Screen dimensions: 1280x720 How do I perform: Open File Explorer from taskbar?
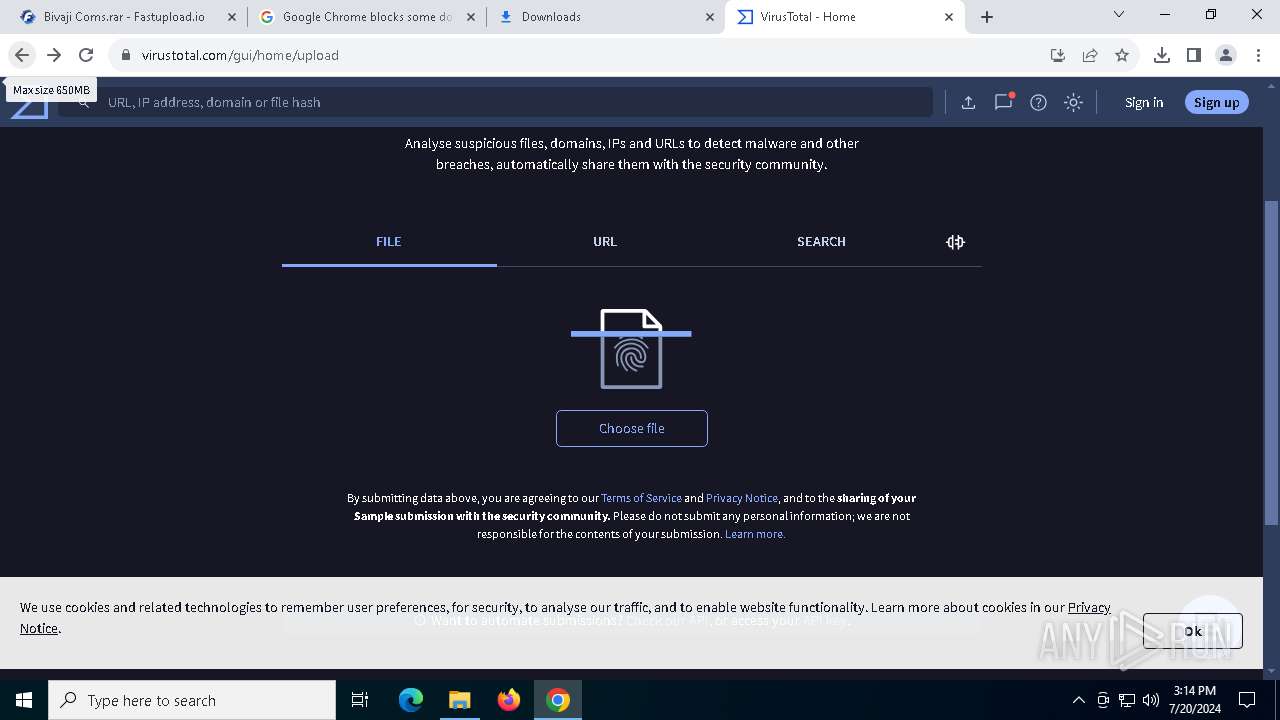[459, 700]
